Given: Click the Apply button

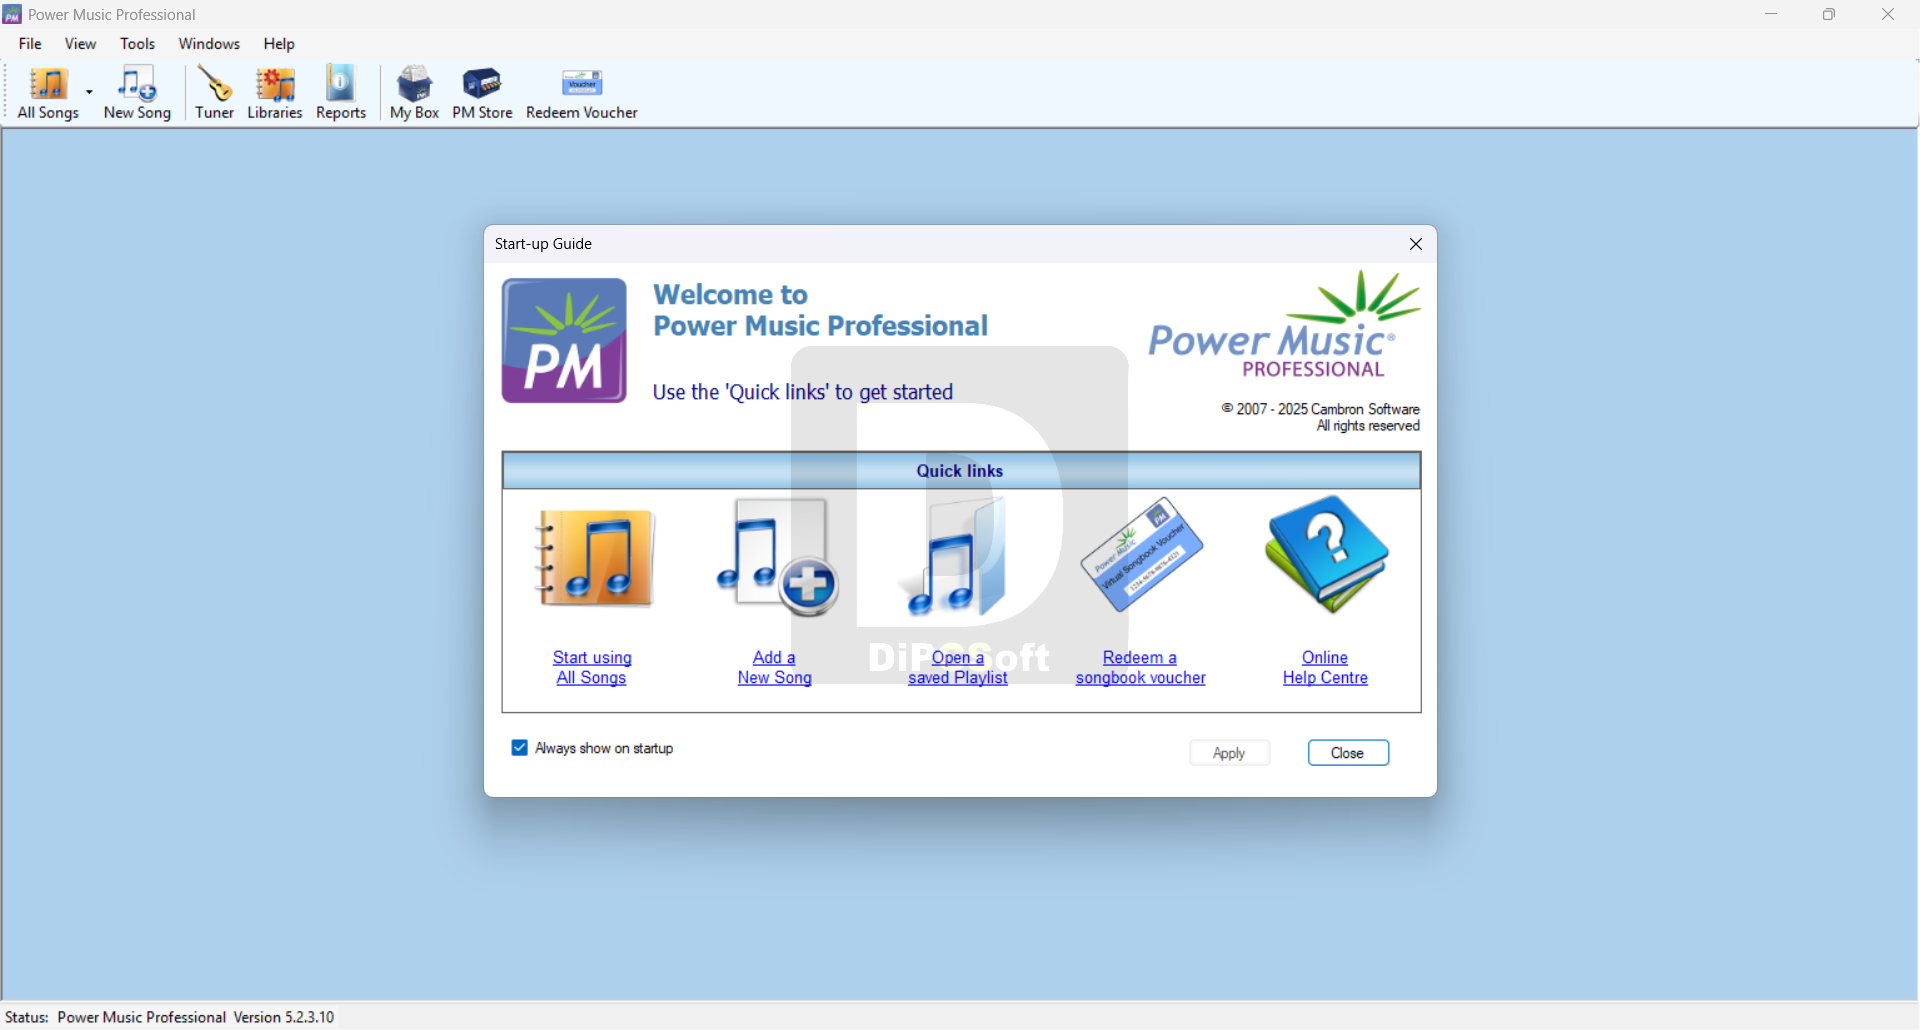Looking at the screenshot, I should click(1229, 753).
